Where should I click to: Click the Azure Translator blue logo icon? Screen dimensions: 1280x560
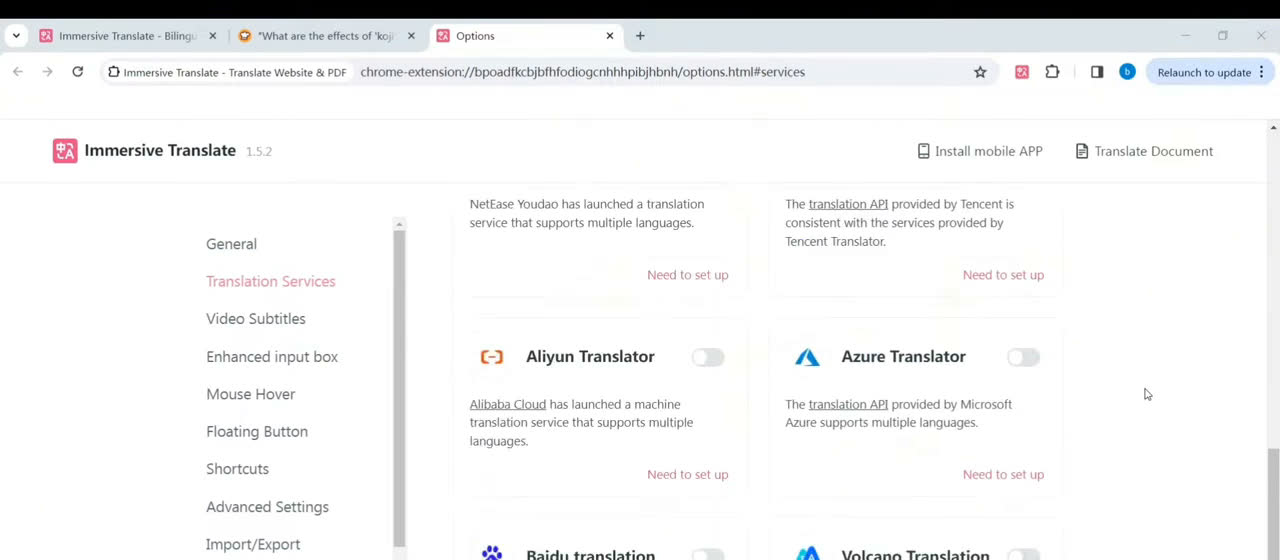point(807,357)
